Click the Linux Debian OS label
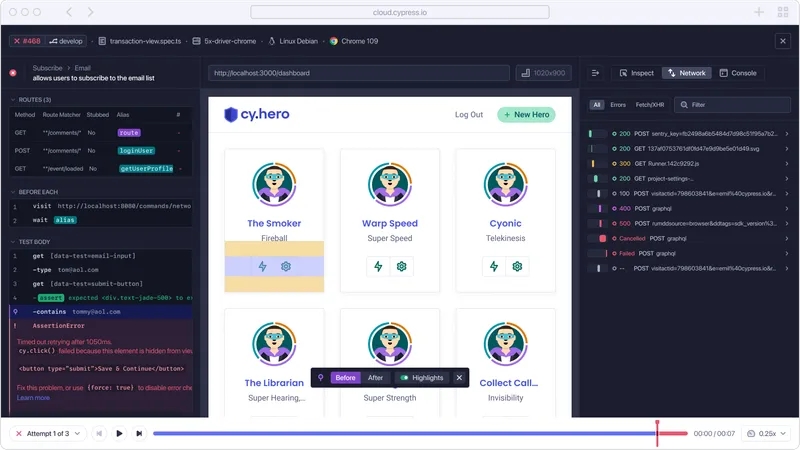 [x=293, y=41]
